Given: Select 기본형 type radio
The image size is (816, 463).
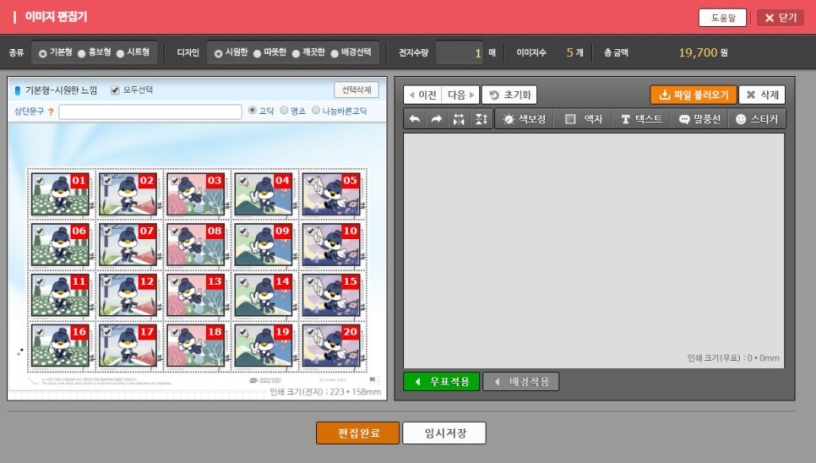Looking at the screenshot, I should click(x=43, y=53).
